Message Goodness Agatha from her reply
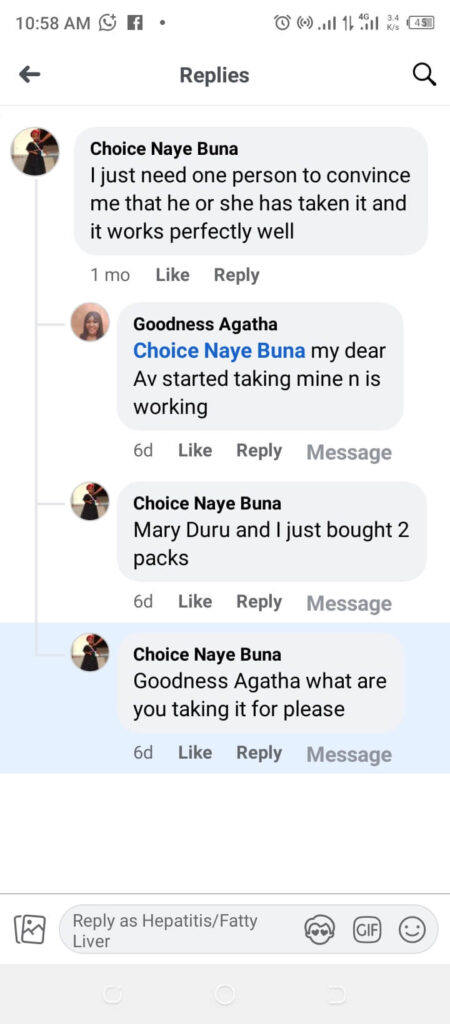 [349, 452]
